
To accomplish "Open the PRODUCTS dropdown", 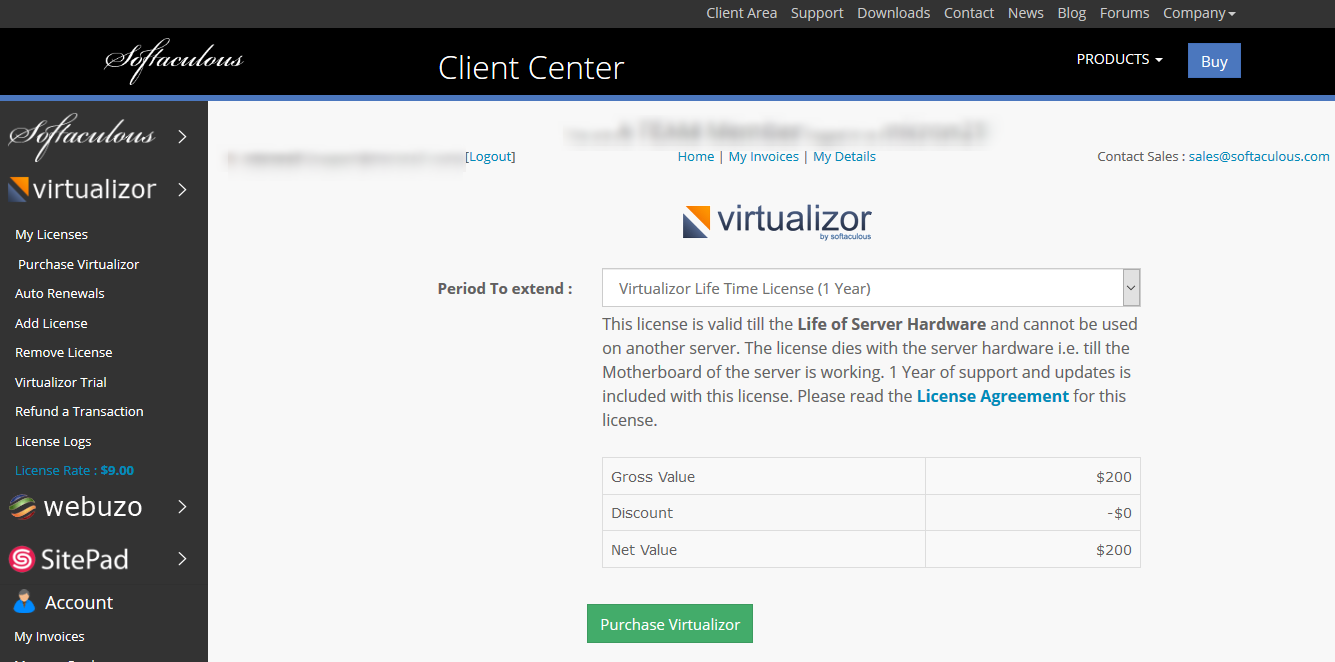I will [1119, 59].
